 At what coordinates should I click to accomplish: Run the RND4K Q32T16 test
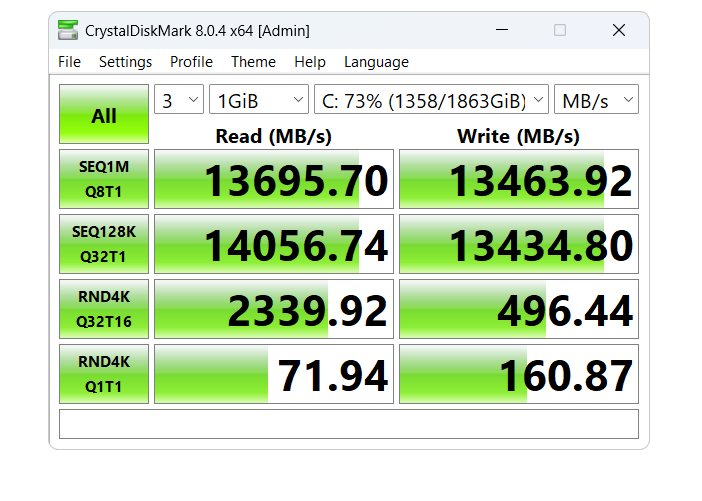104,309
